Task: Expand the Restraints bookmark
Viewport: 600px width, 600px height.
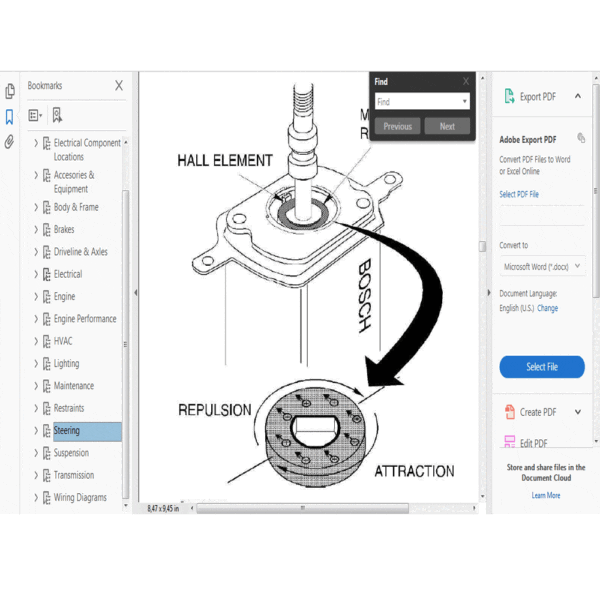Action: coord(36,408)
